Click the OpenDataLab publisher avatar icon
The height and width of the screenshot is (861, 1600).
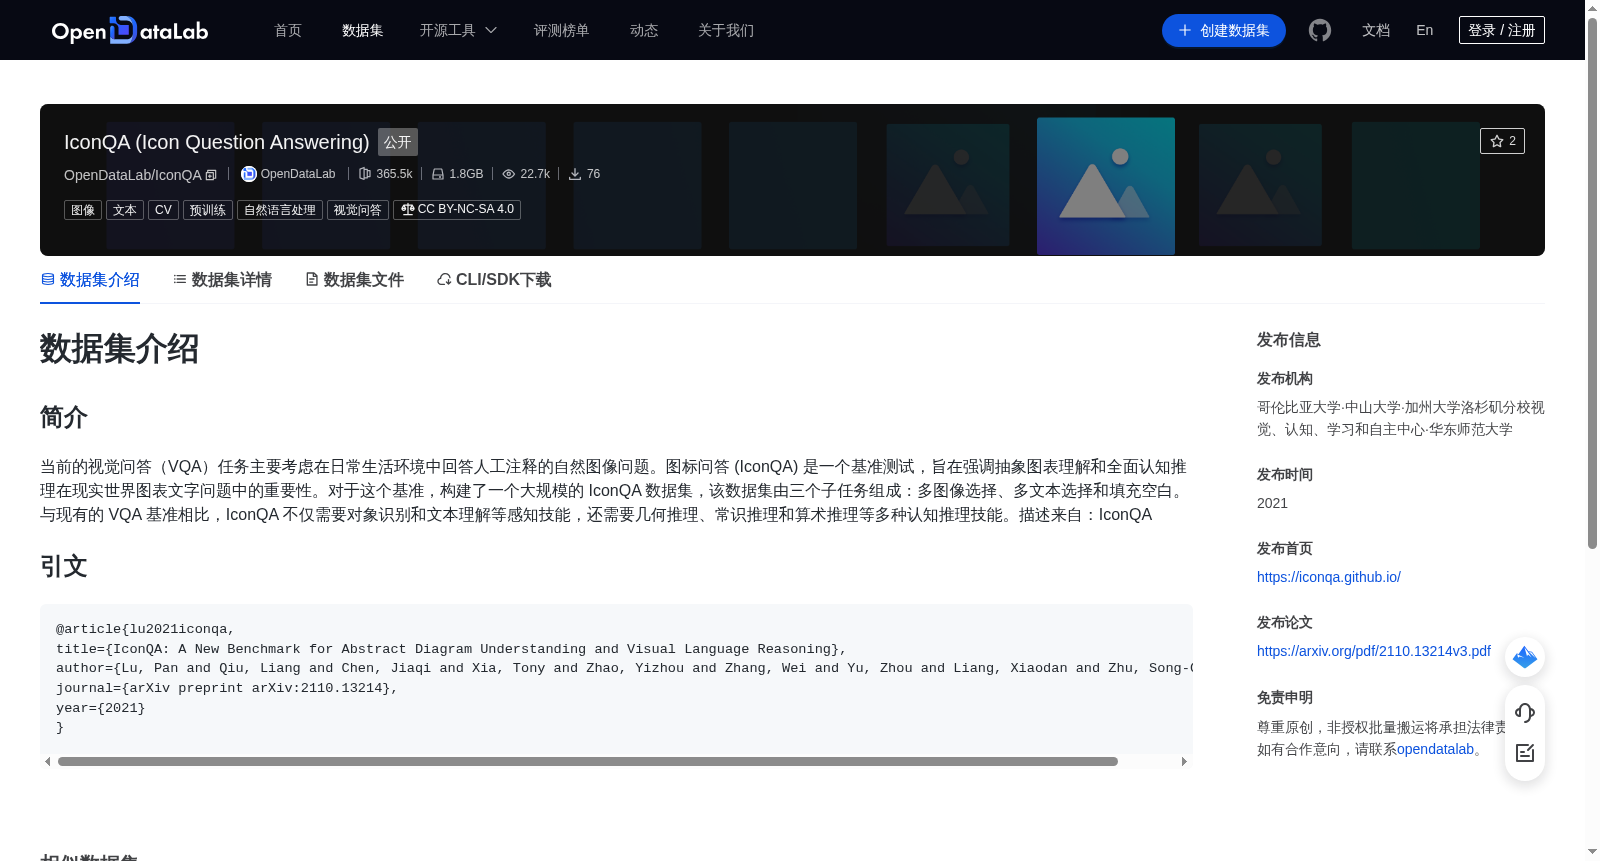pyautogui.click(x=249, y=174)
